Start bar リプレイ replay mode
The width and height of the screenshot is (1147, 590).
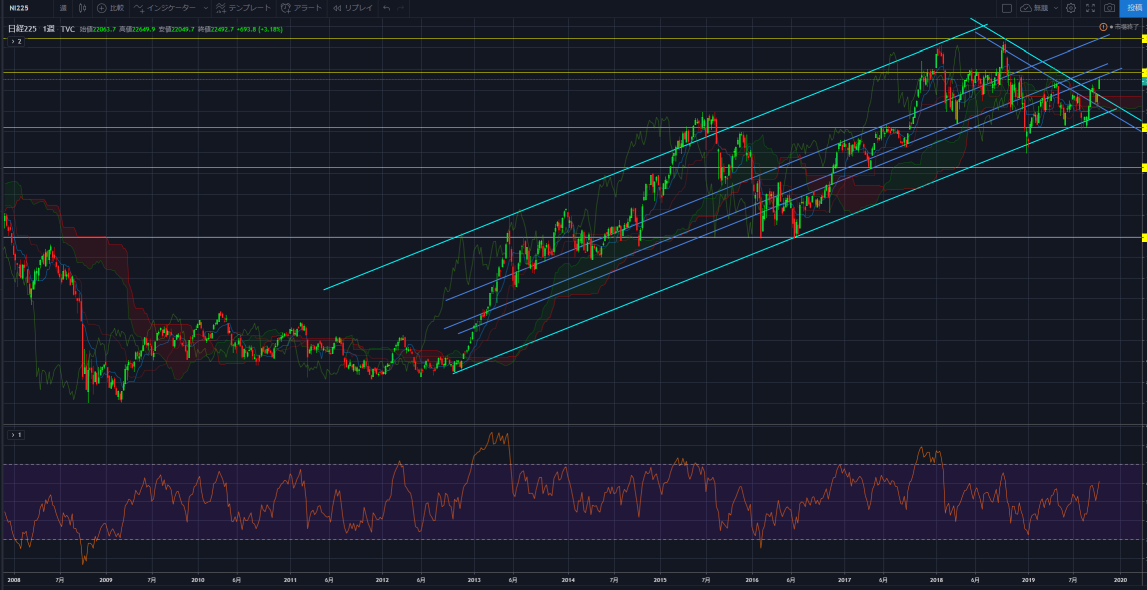click(352, 8)
